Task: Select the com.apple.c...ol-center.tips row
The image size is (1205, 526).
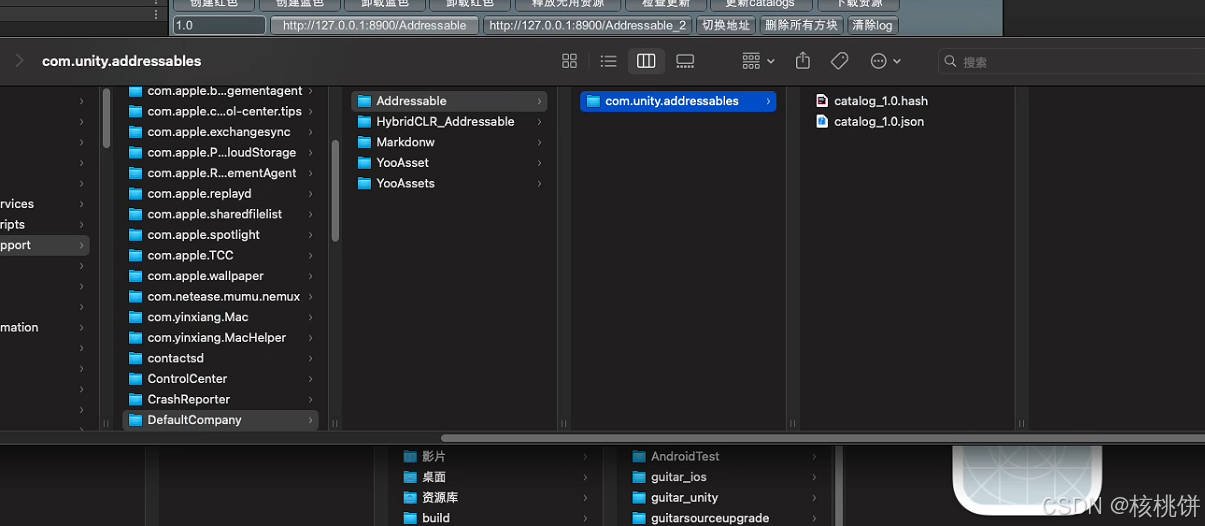Action: pos(221,112)
